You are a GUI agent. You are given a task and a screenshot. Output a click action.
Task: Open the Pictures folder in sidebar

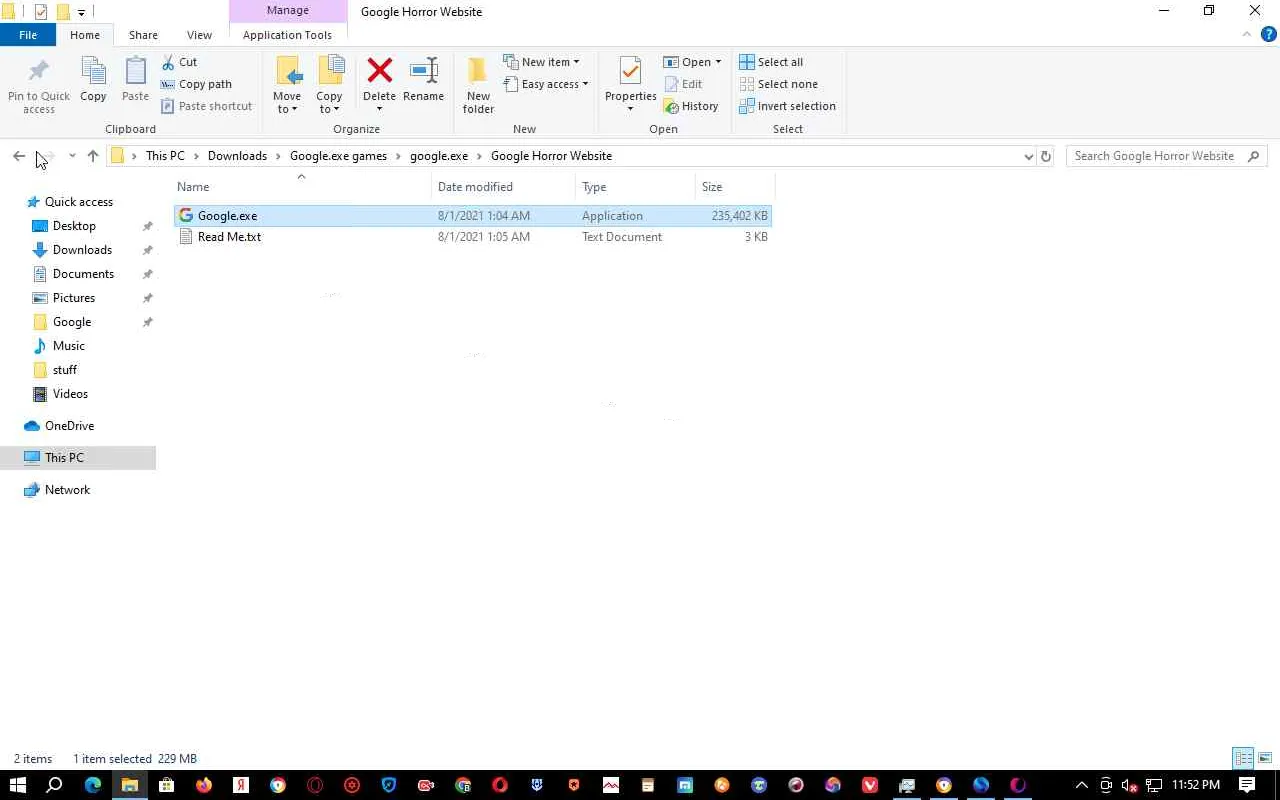point(75,298)
